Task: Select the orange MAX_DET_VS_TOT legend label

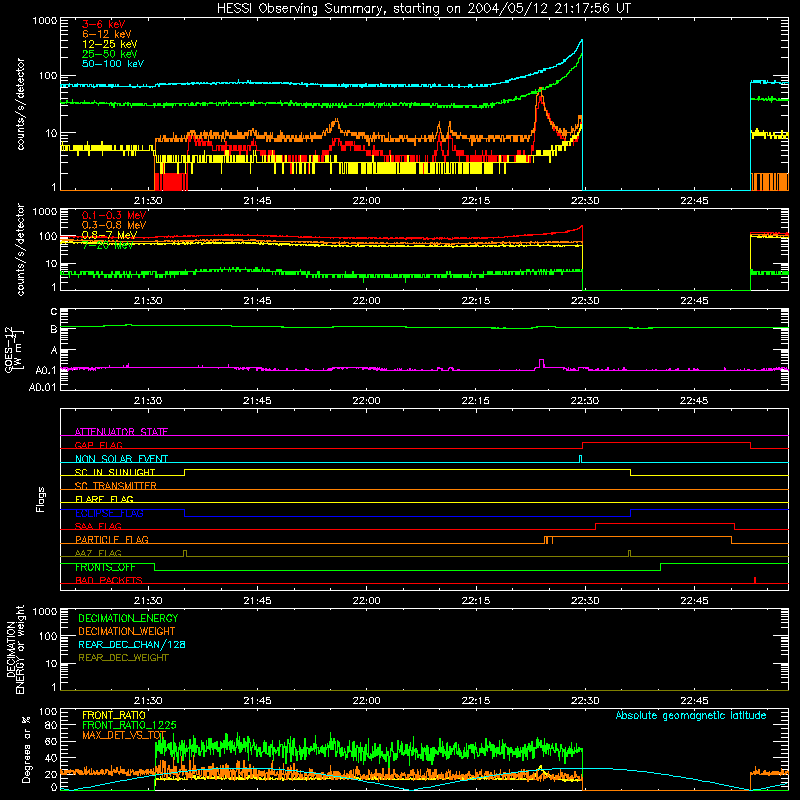Action: click(x=124, y=735)
